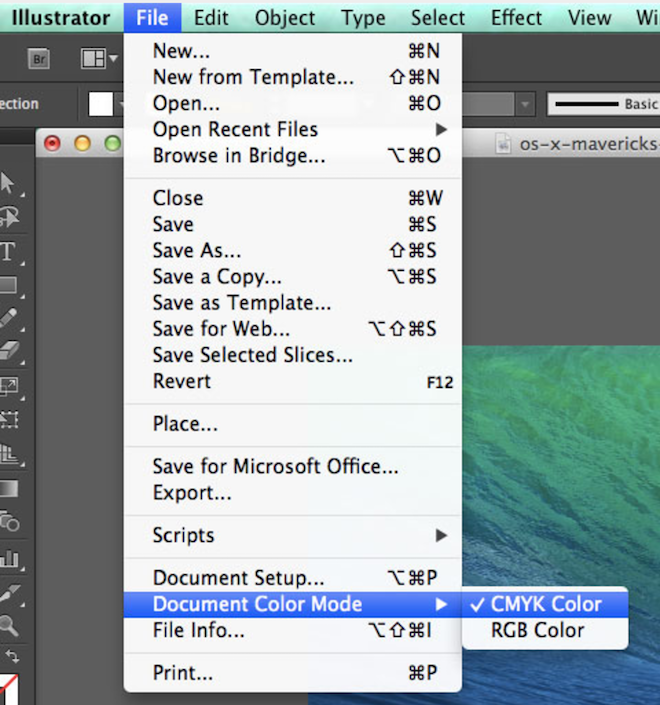Viewport: 660px width, 705px height.
Task: Click the yellow minimize button of document window
Action: click(82, 143)
